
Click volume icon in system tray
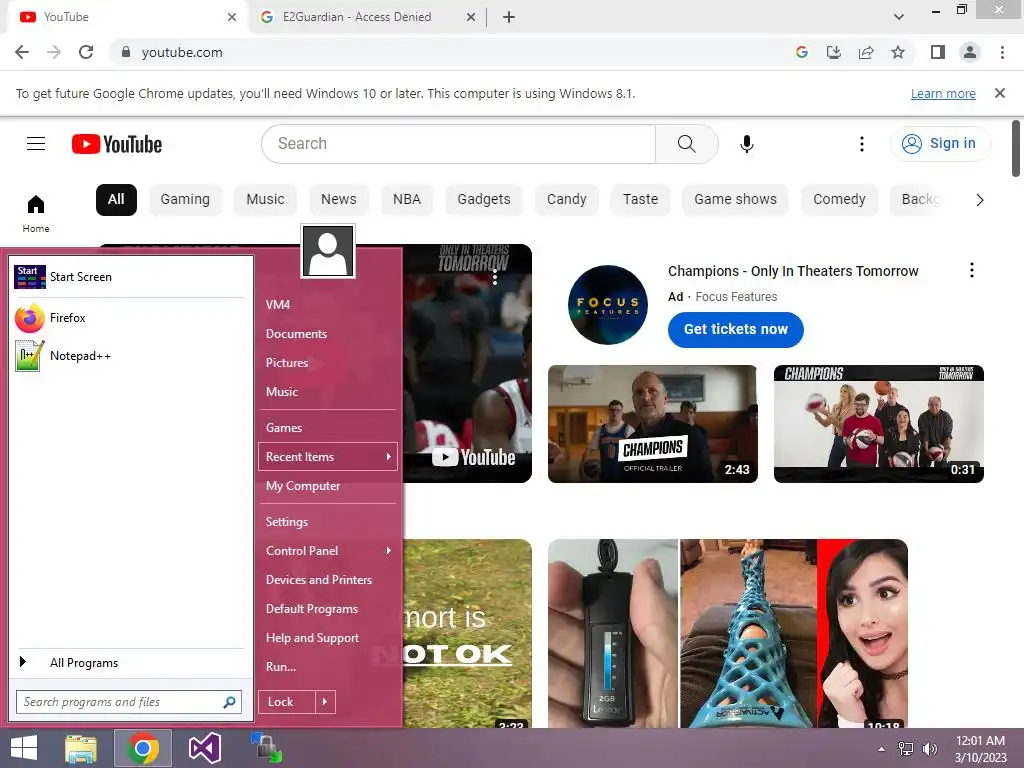(930, 749)
